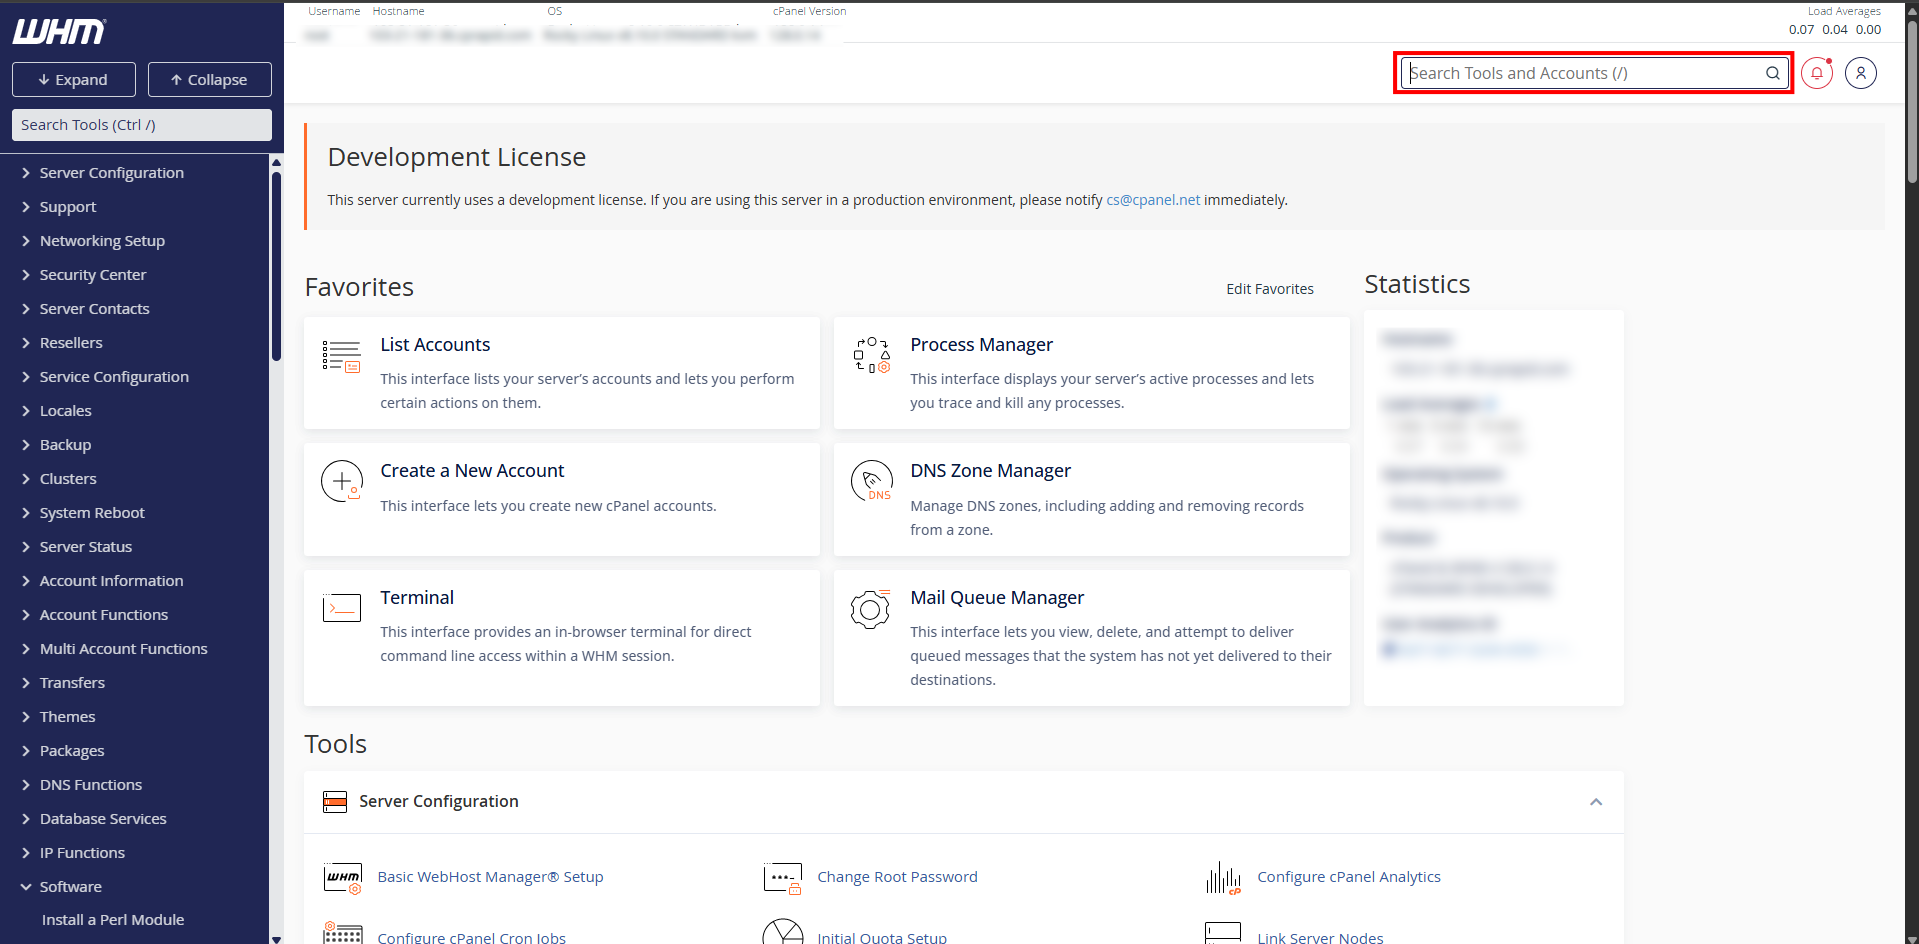Click the Link Server Nodes icon
This screenshot has height=944, width=1919.
click(1223, 933)
